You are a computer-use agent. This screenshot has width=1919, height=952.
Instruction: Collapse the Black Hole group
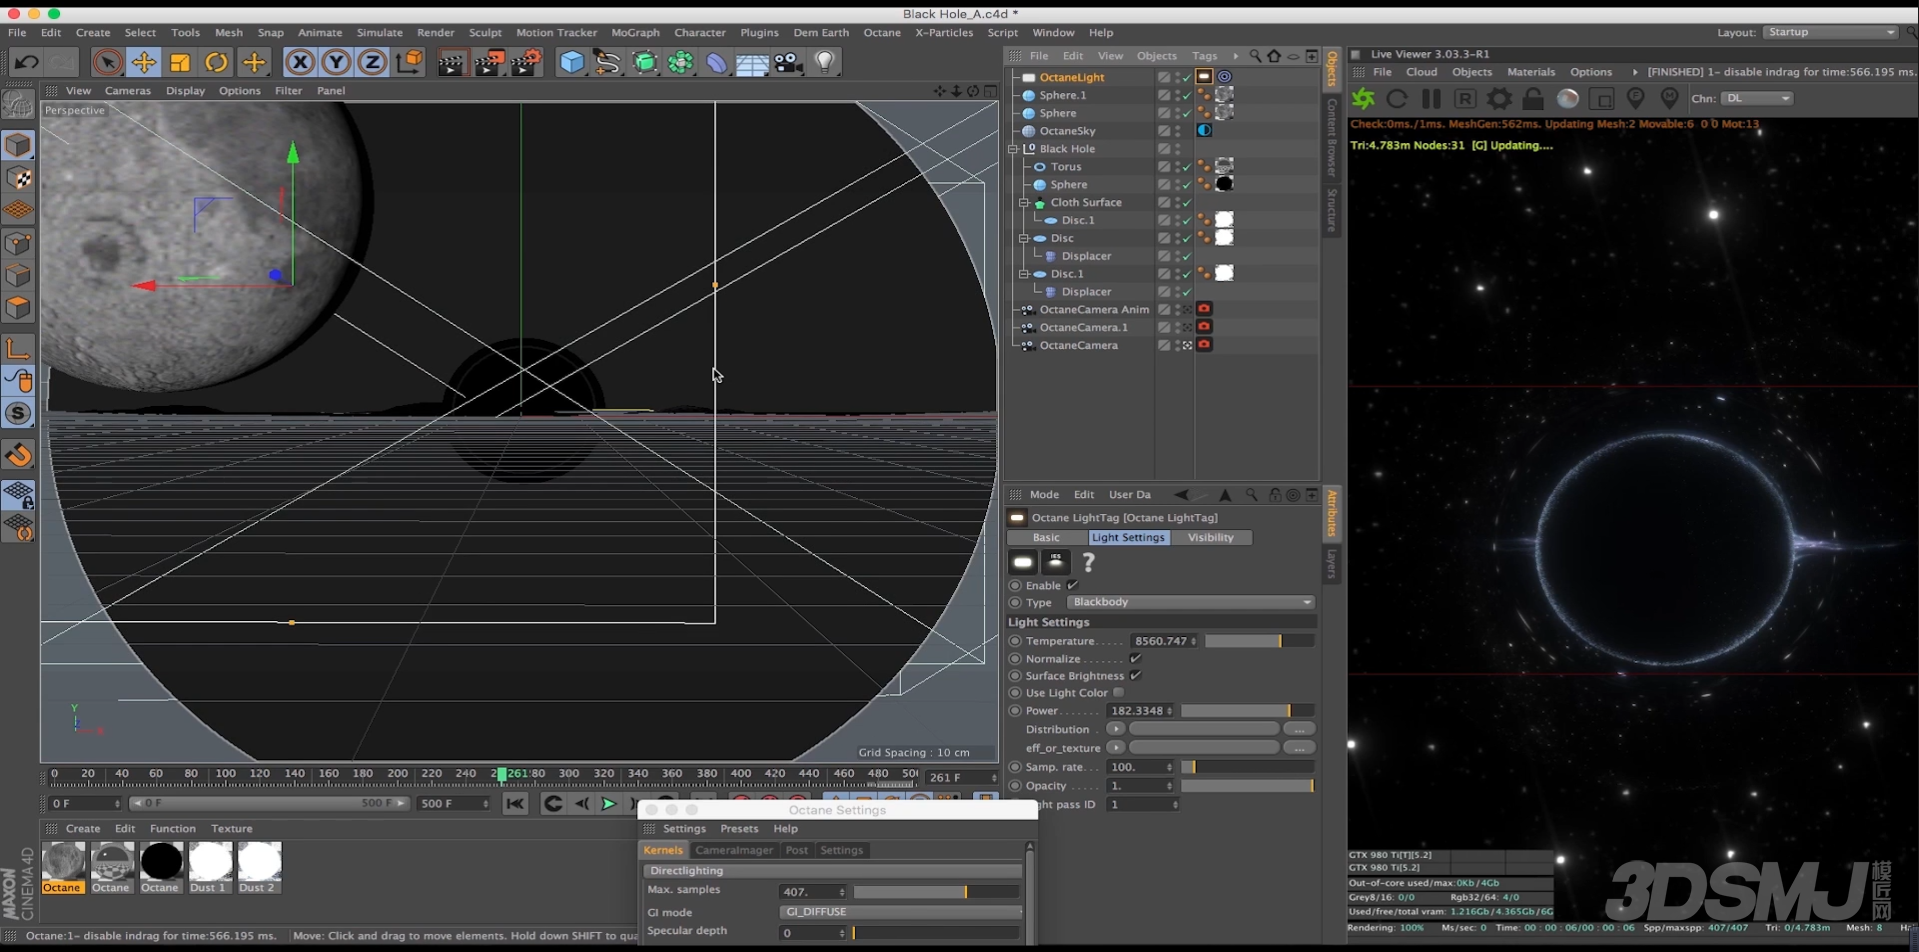coord(1013,149)
